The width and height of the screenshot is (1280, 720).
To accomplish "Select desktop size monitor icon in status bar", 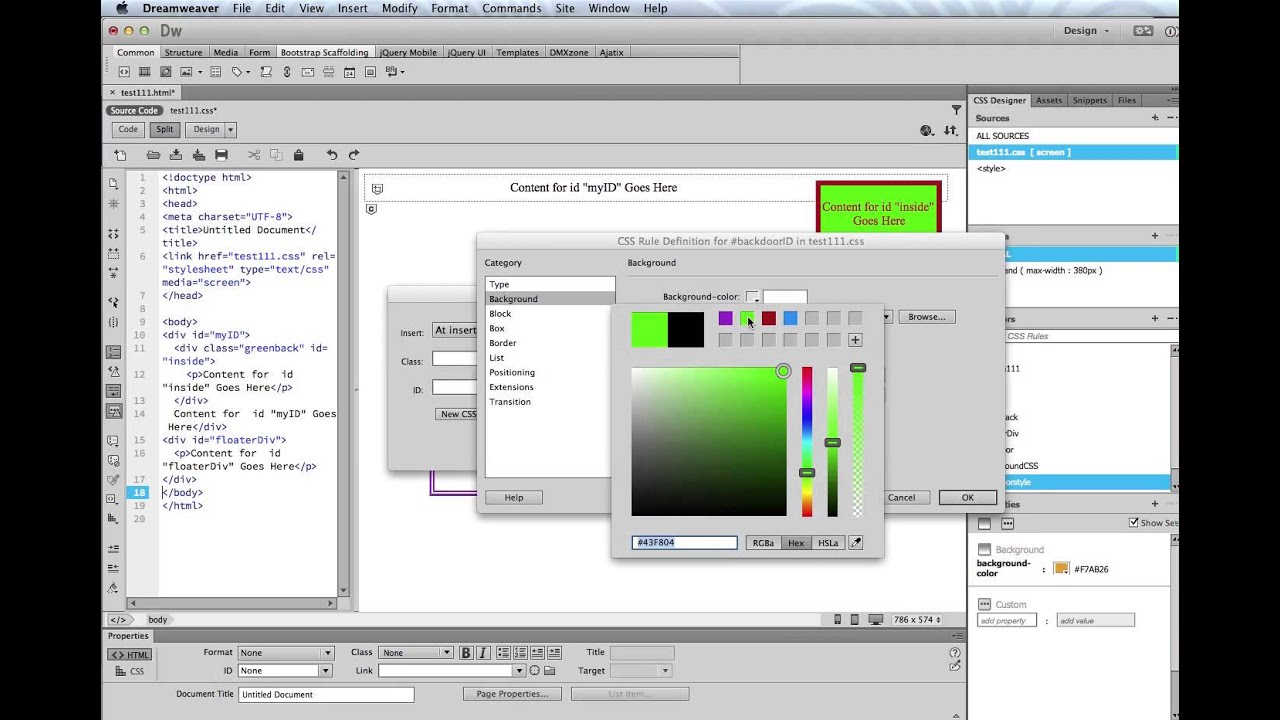I will (x=875, y=620).
